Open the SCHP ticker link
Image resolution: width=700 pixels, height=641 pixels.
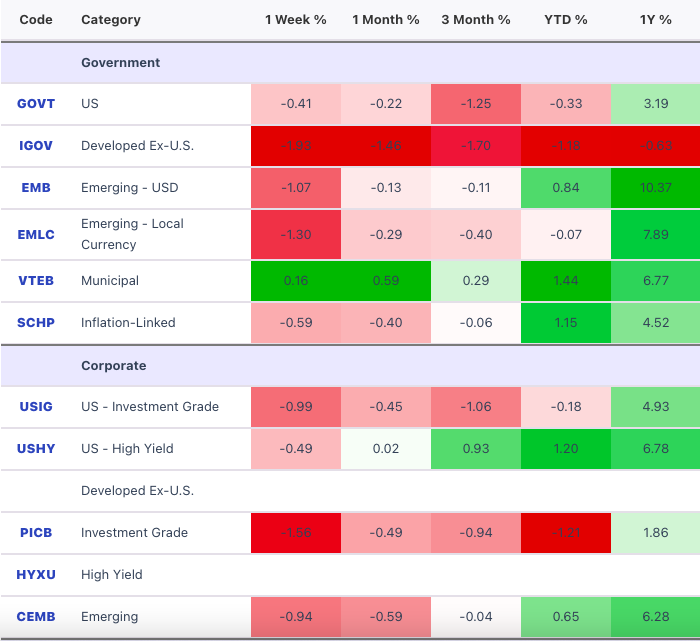pos(36,322)
